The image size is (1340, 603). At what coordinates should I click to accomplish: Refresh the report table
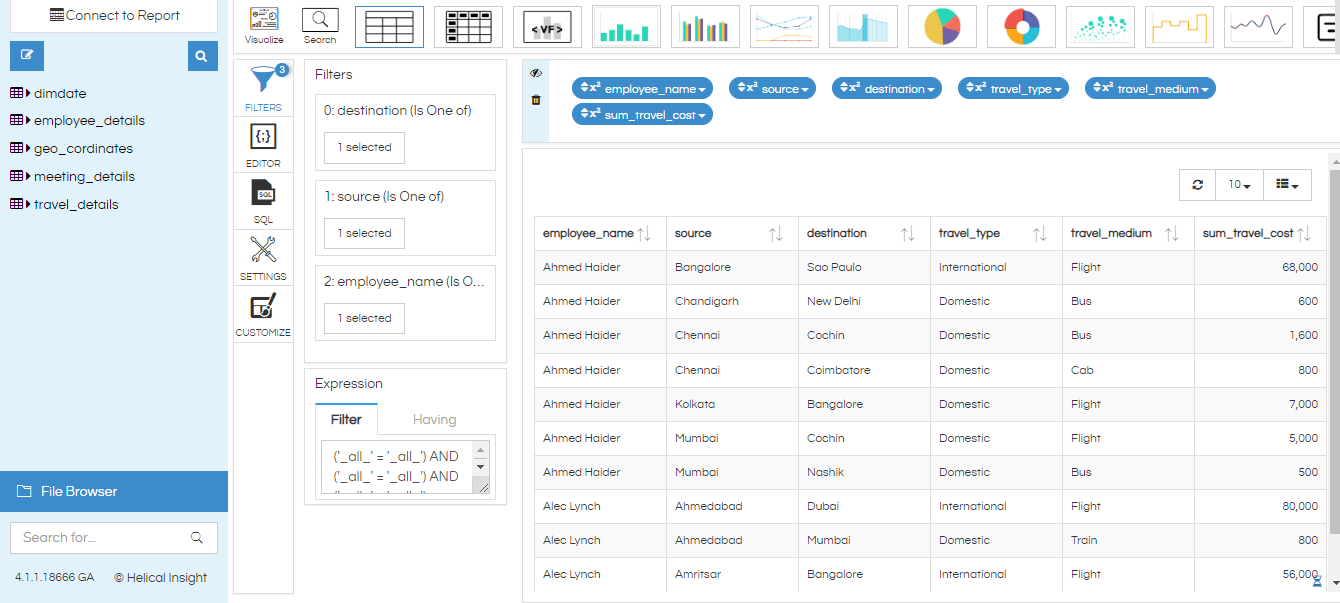1198,185
